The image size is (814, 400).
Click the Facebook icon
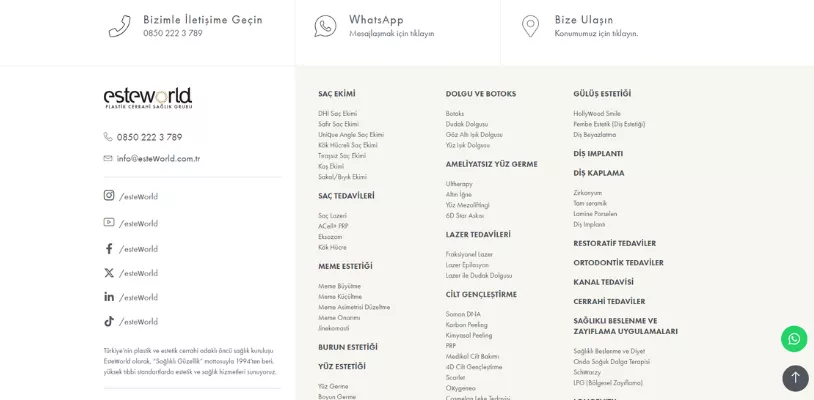pyautogui.click(x=109, y=249)
